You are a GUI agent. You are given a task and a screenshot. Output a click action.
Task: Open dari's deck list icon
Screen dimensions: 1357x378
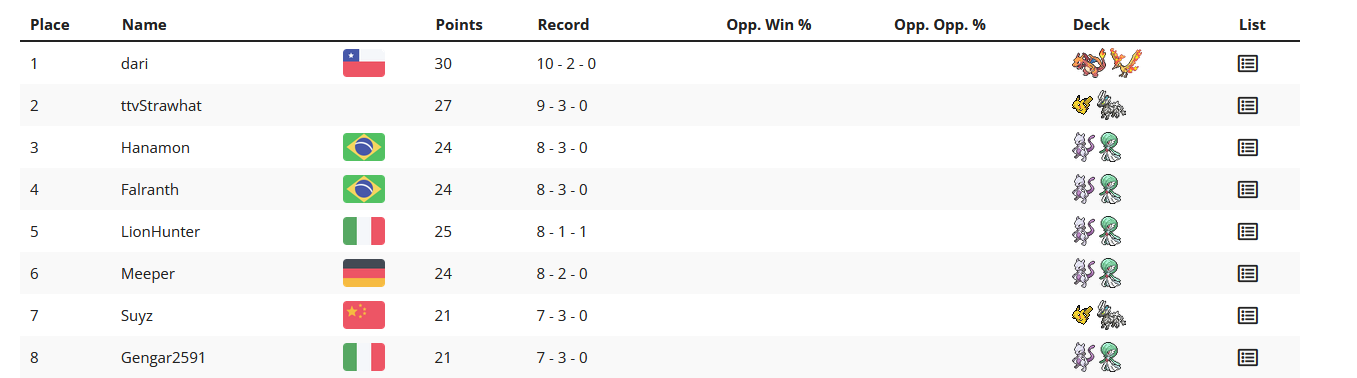(x=1247, y=63)
